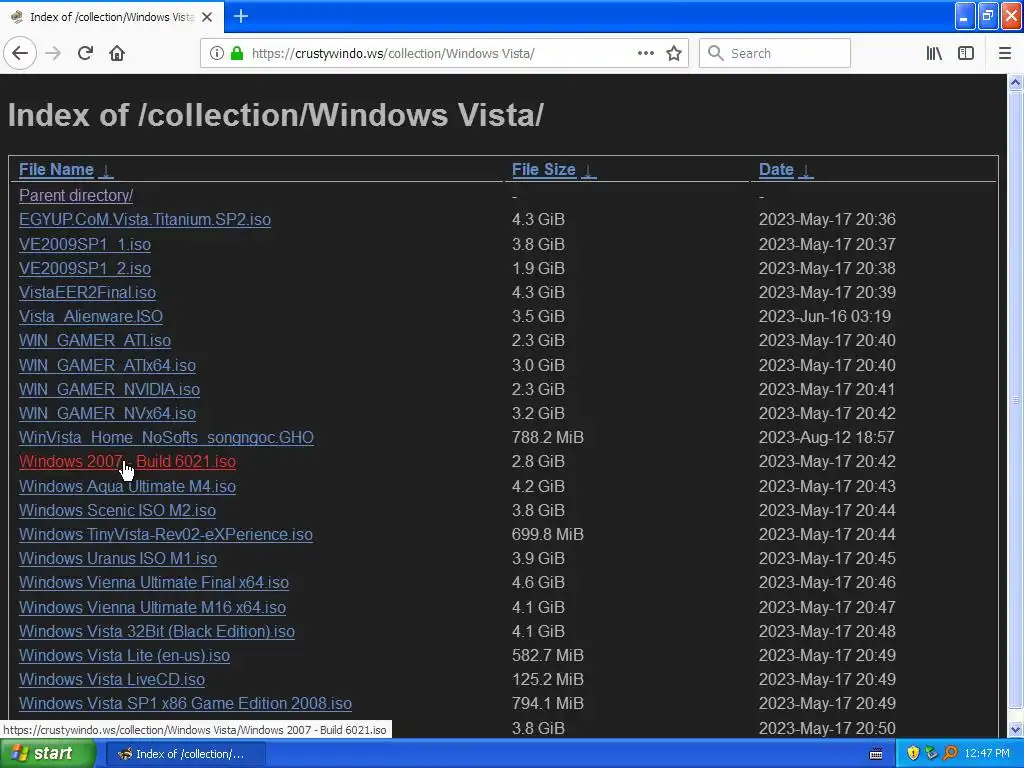
Task: Open the Library icon in toolbar
Action: (x=934, y=53)
